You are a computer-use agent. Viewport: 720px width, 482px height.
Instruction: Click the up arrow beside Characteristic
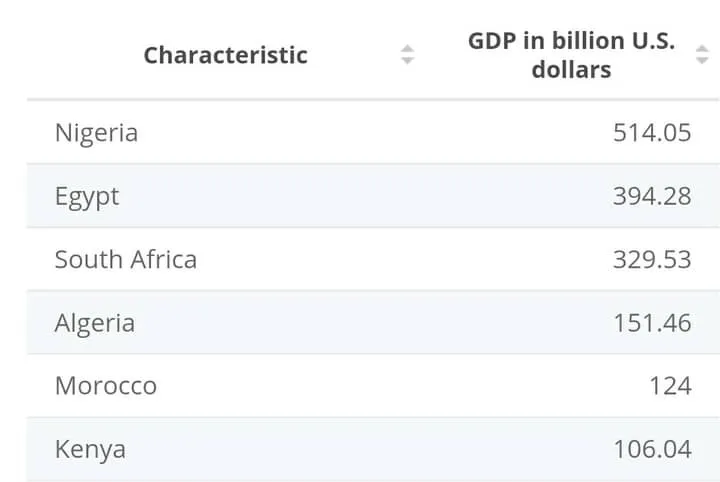(x=407, y=49)
